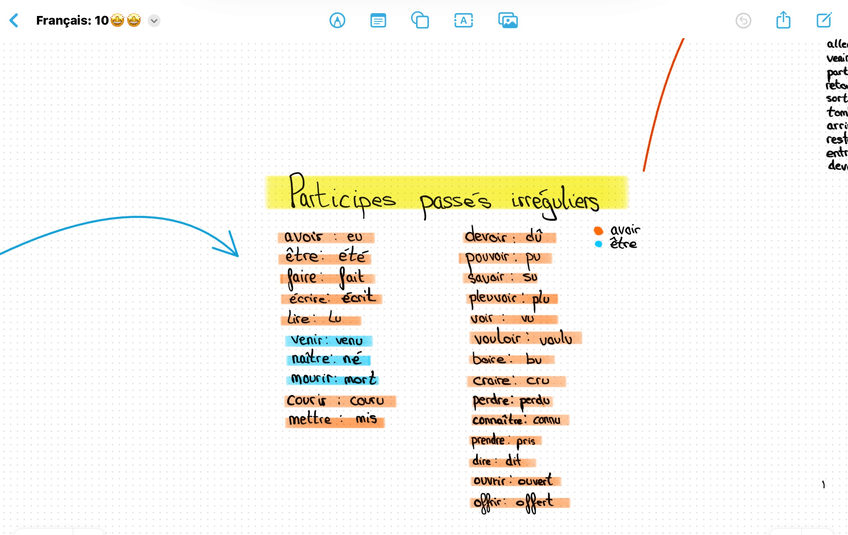Open the Drawing tools pen icon
The width and height of the screenshot is (848, 535).
tap(337, 20)
